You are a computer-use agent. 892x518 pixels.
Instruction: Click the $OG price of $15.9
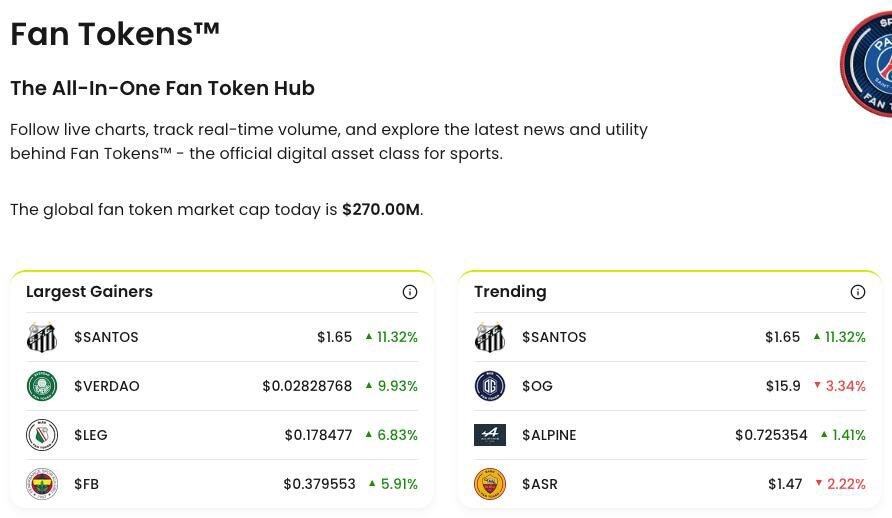(x=783, y=386)
